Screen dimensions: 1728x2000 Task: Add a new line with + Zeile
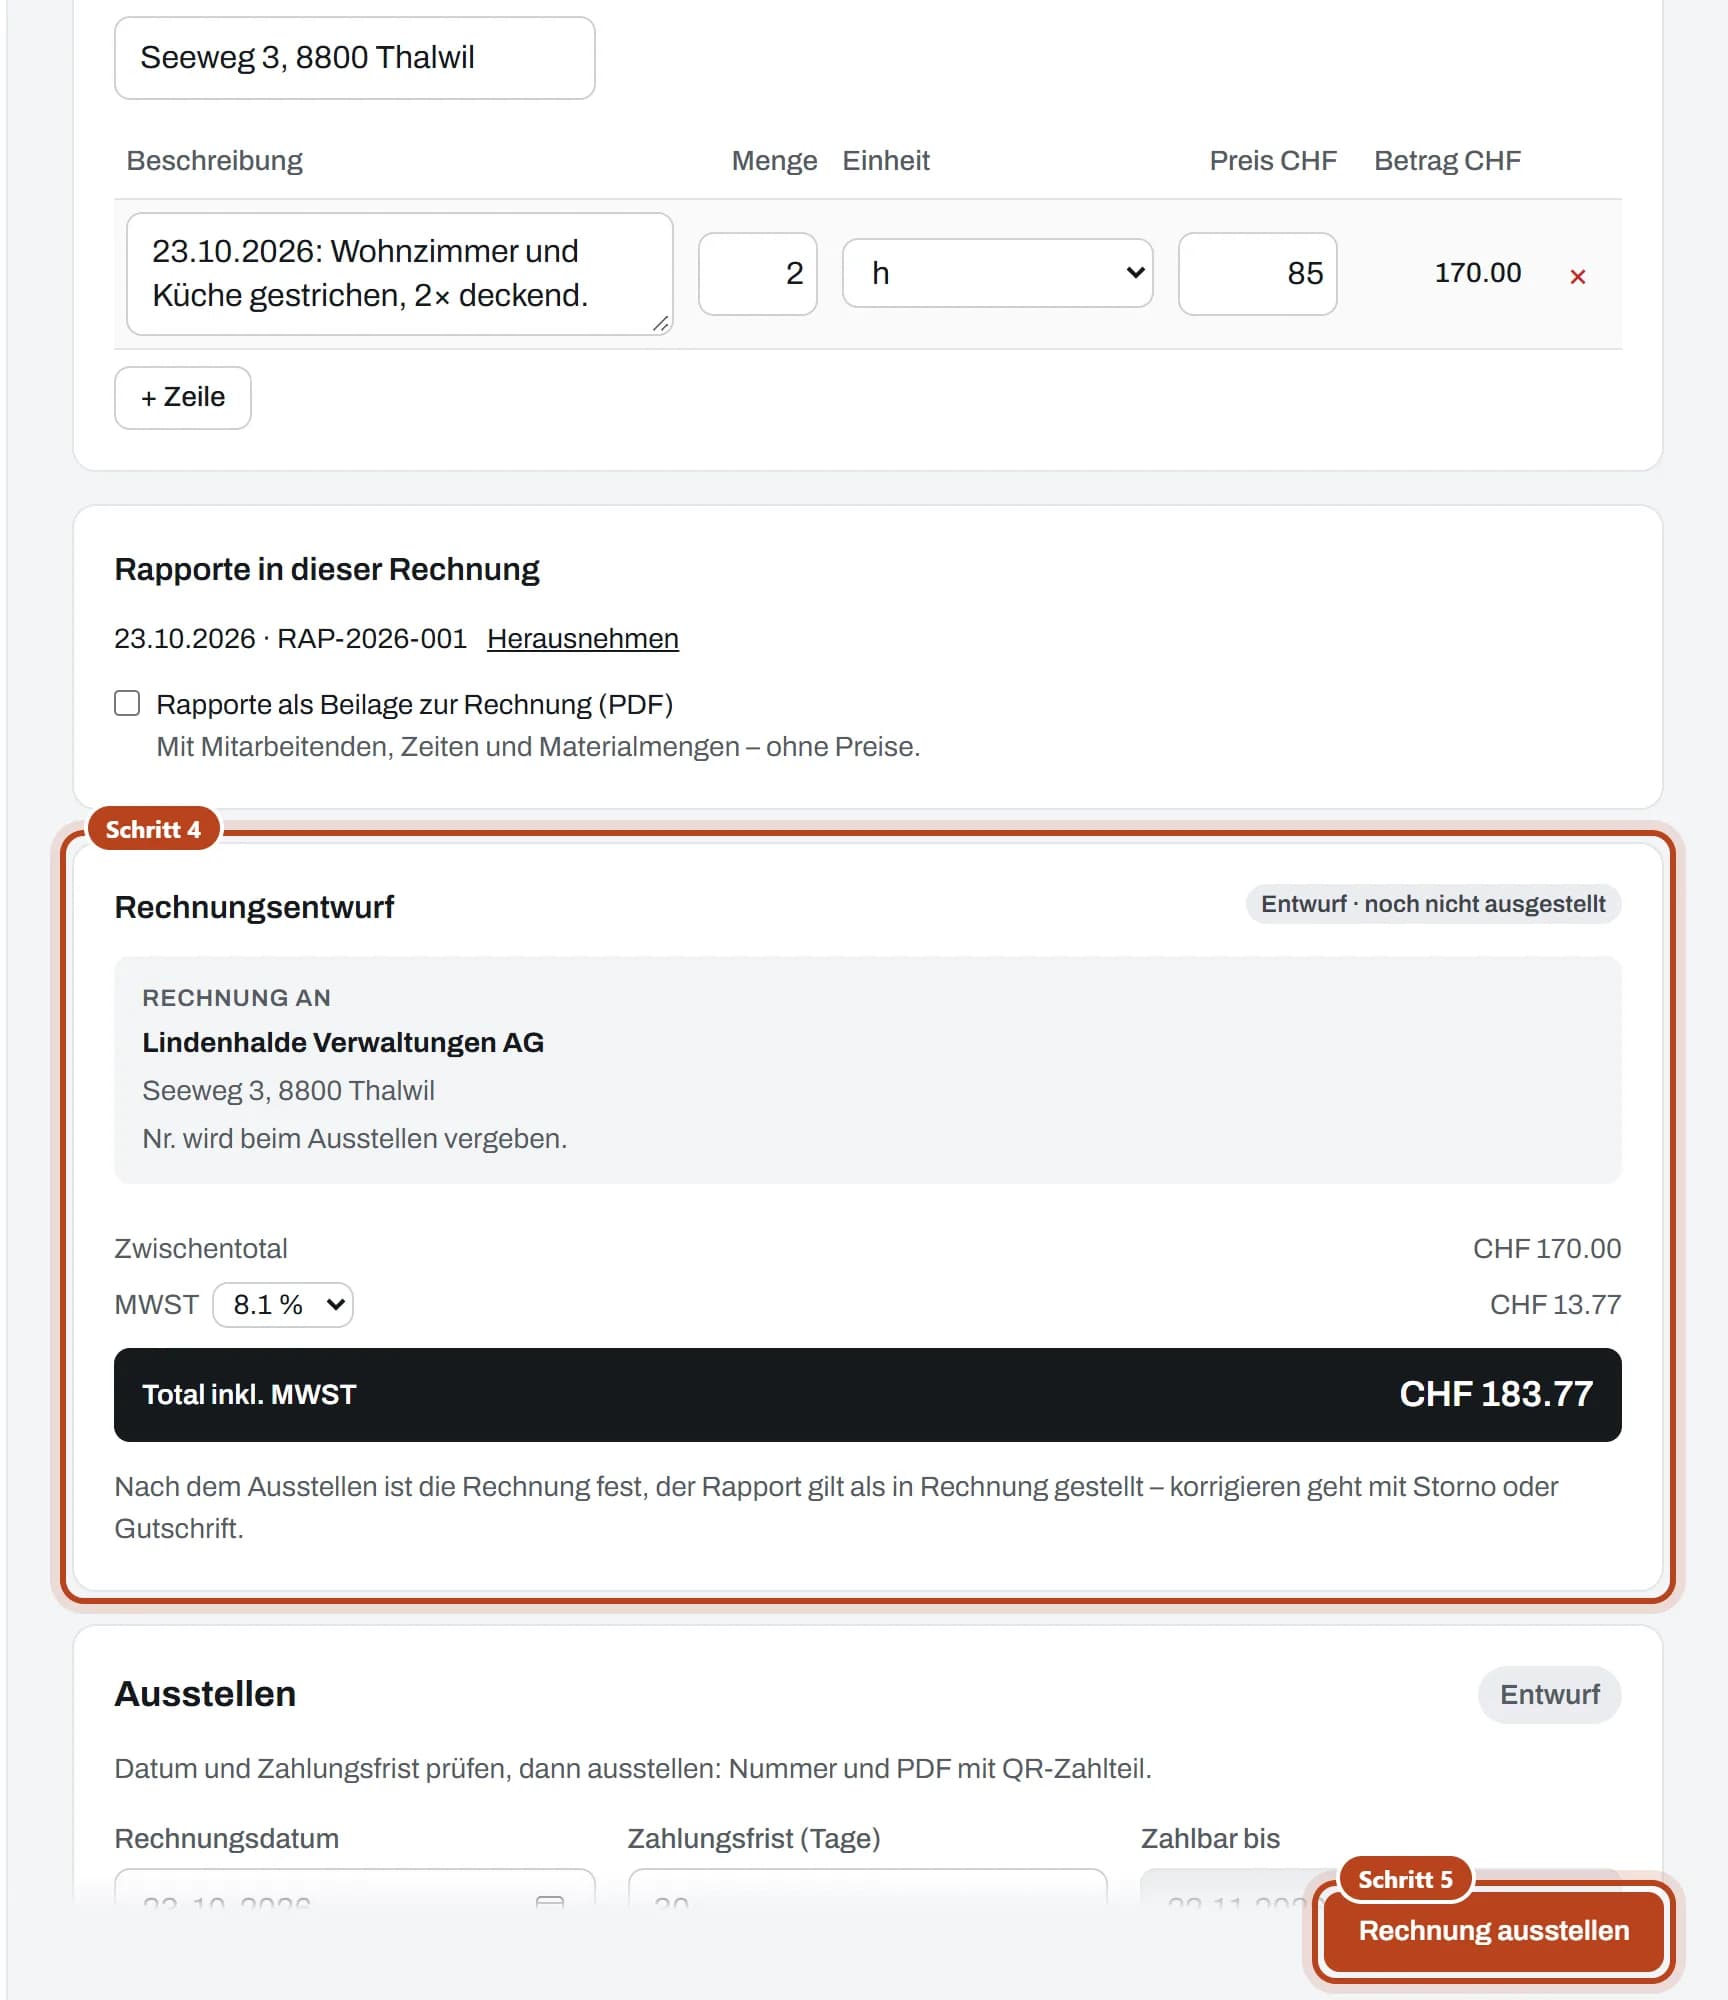183,397
